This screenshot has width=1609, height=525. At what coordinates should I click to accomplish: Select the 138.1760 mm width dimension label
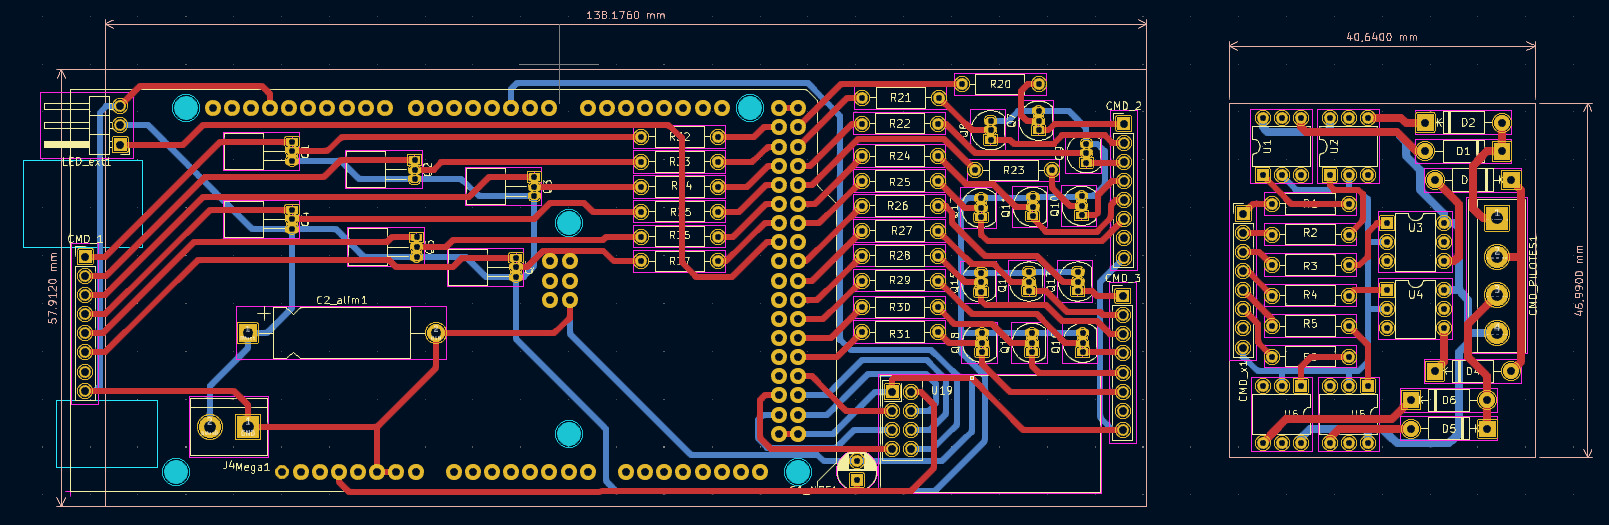625,15
